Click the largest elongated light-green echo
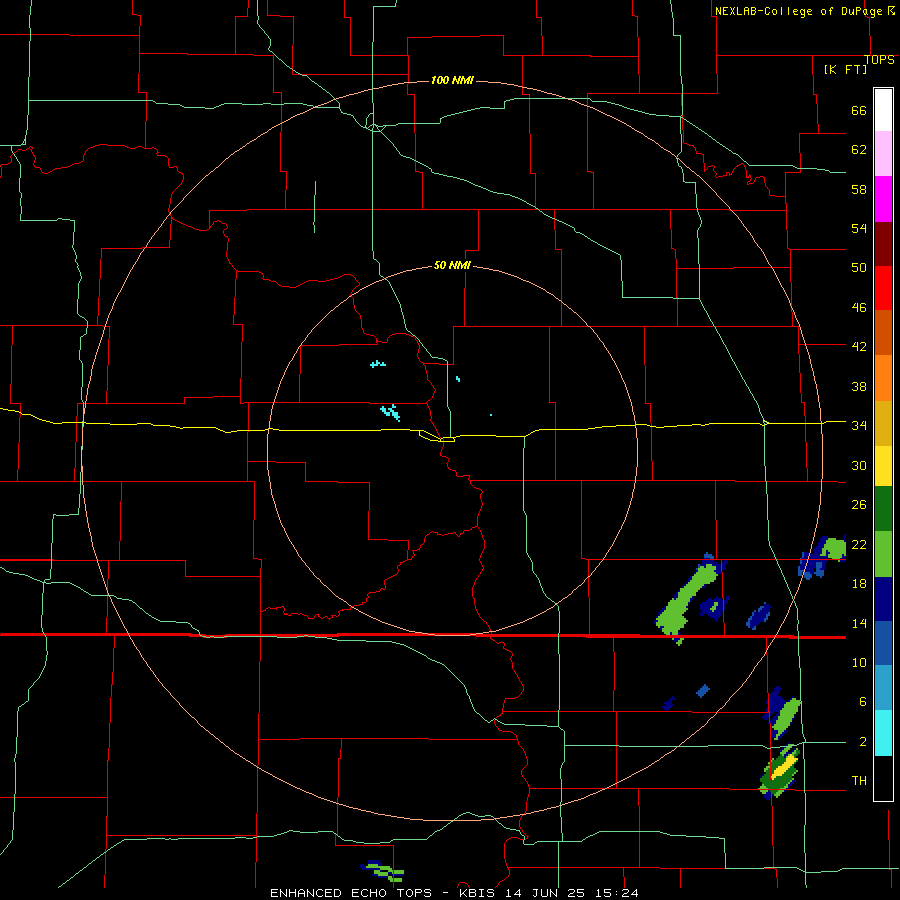Viewport: 900px width, 900px height. [687, 600]
